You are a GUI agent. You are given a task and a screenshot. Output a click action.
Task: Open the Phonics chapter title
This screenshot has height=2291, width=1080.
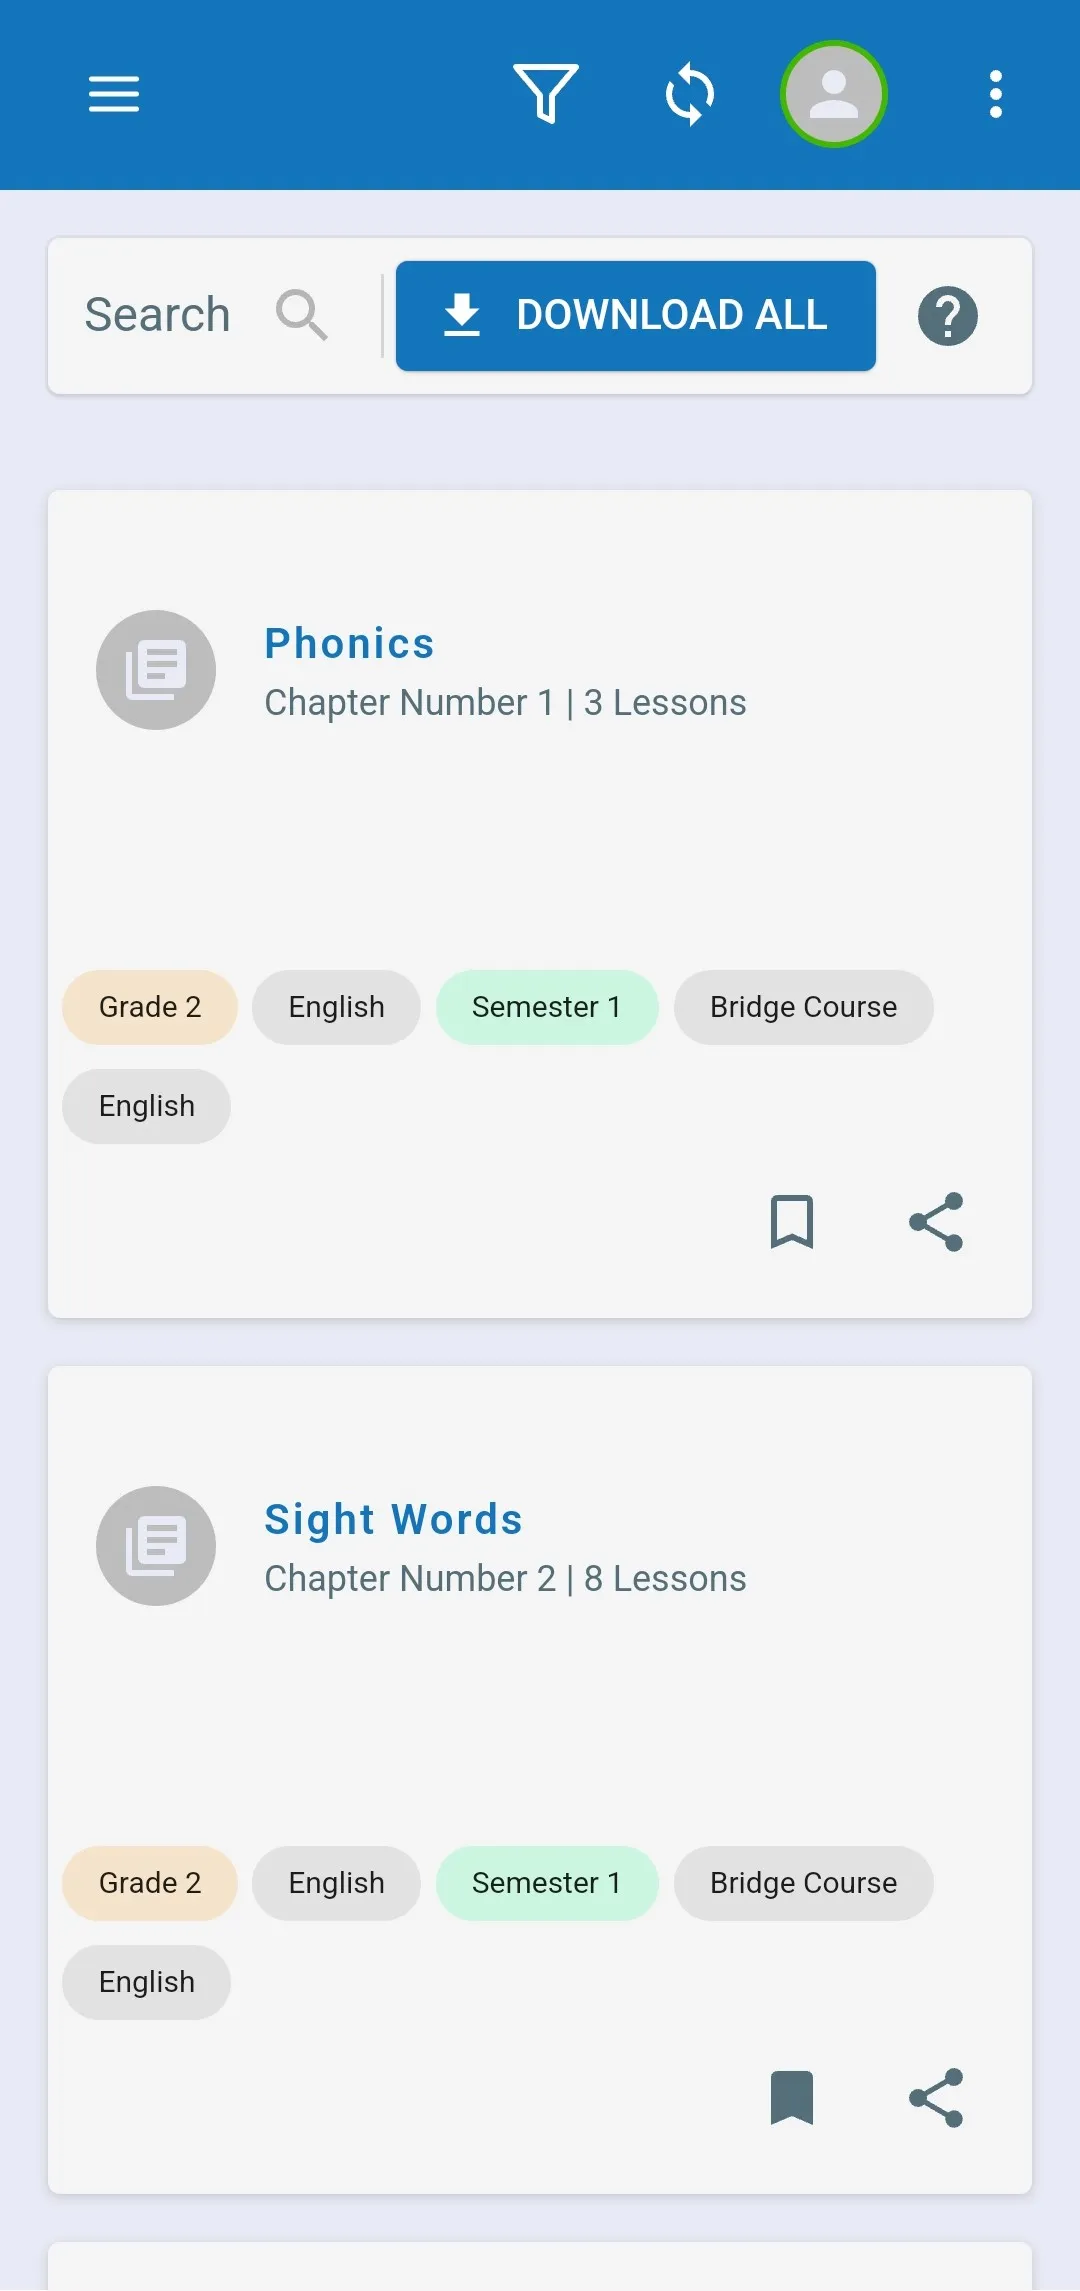(350, 643)
